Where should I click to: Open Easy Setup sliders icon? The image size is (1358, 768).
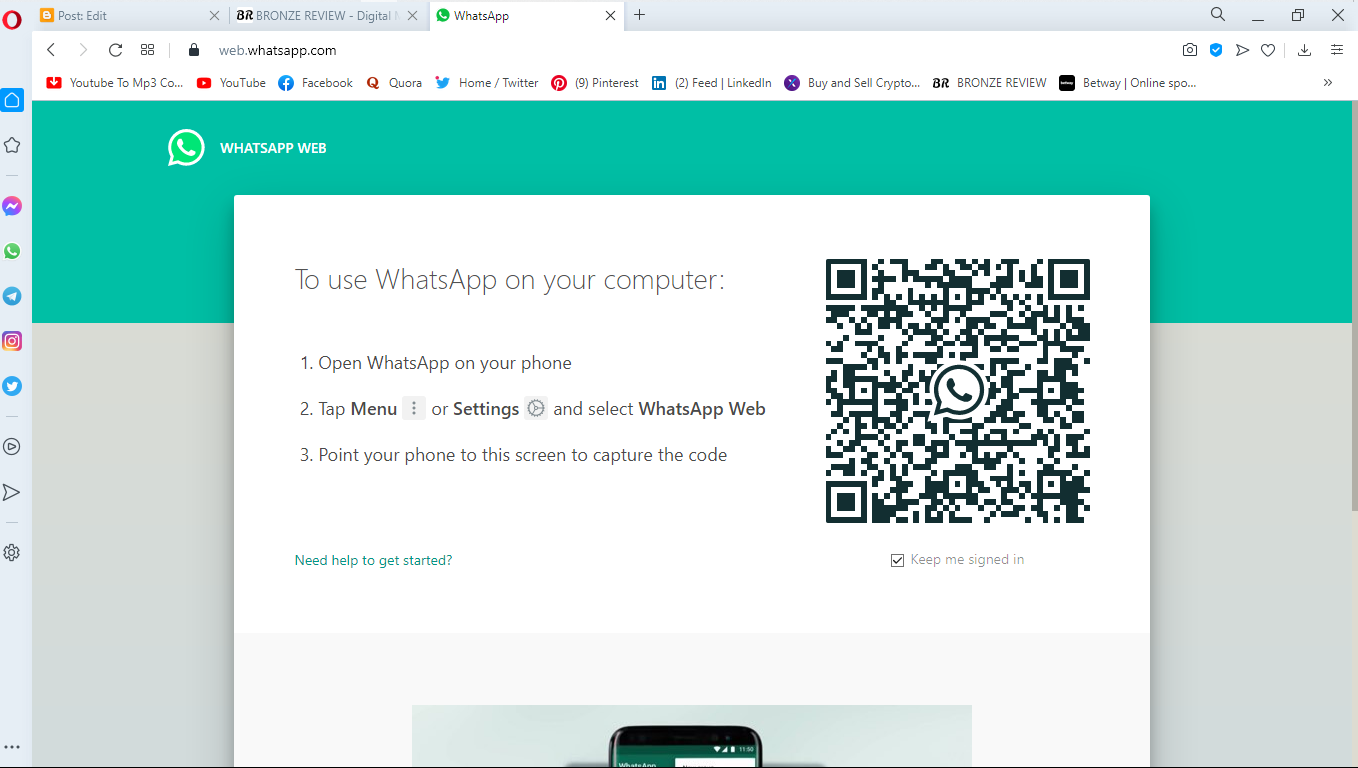click(x=1337, y=50)
